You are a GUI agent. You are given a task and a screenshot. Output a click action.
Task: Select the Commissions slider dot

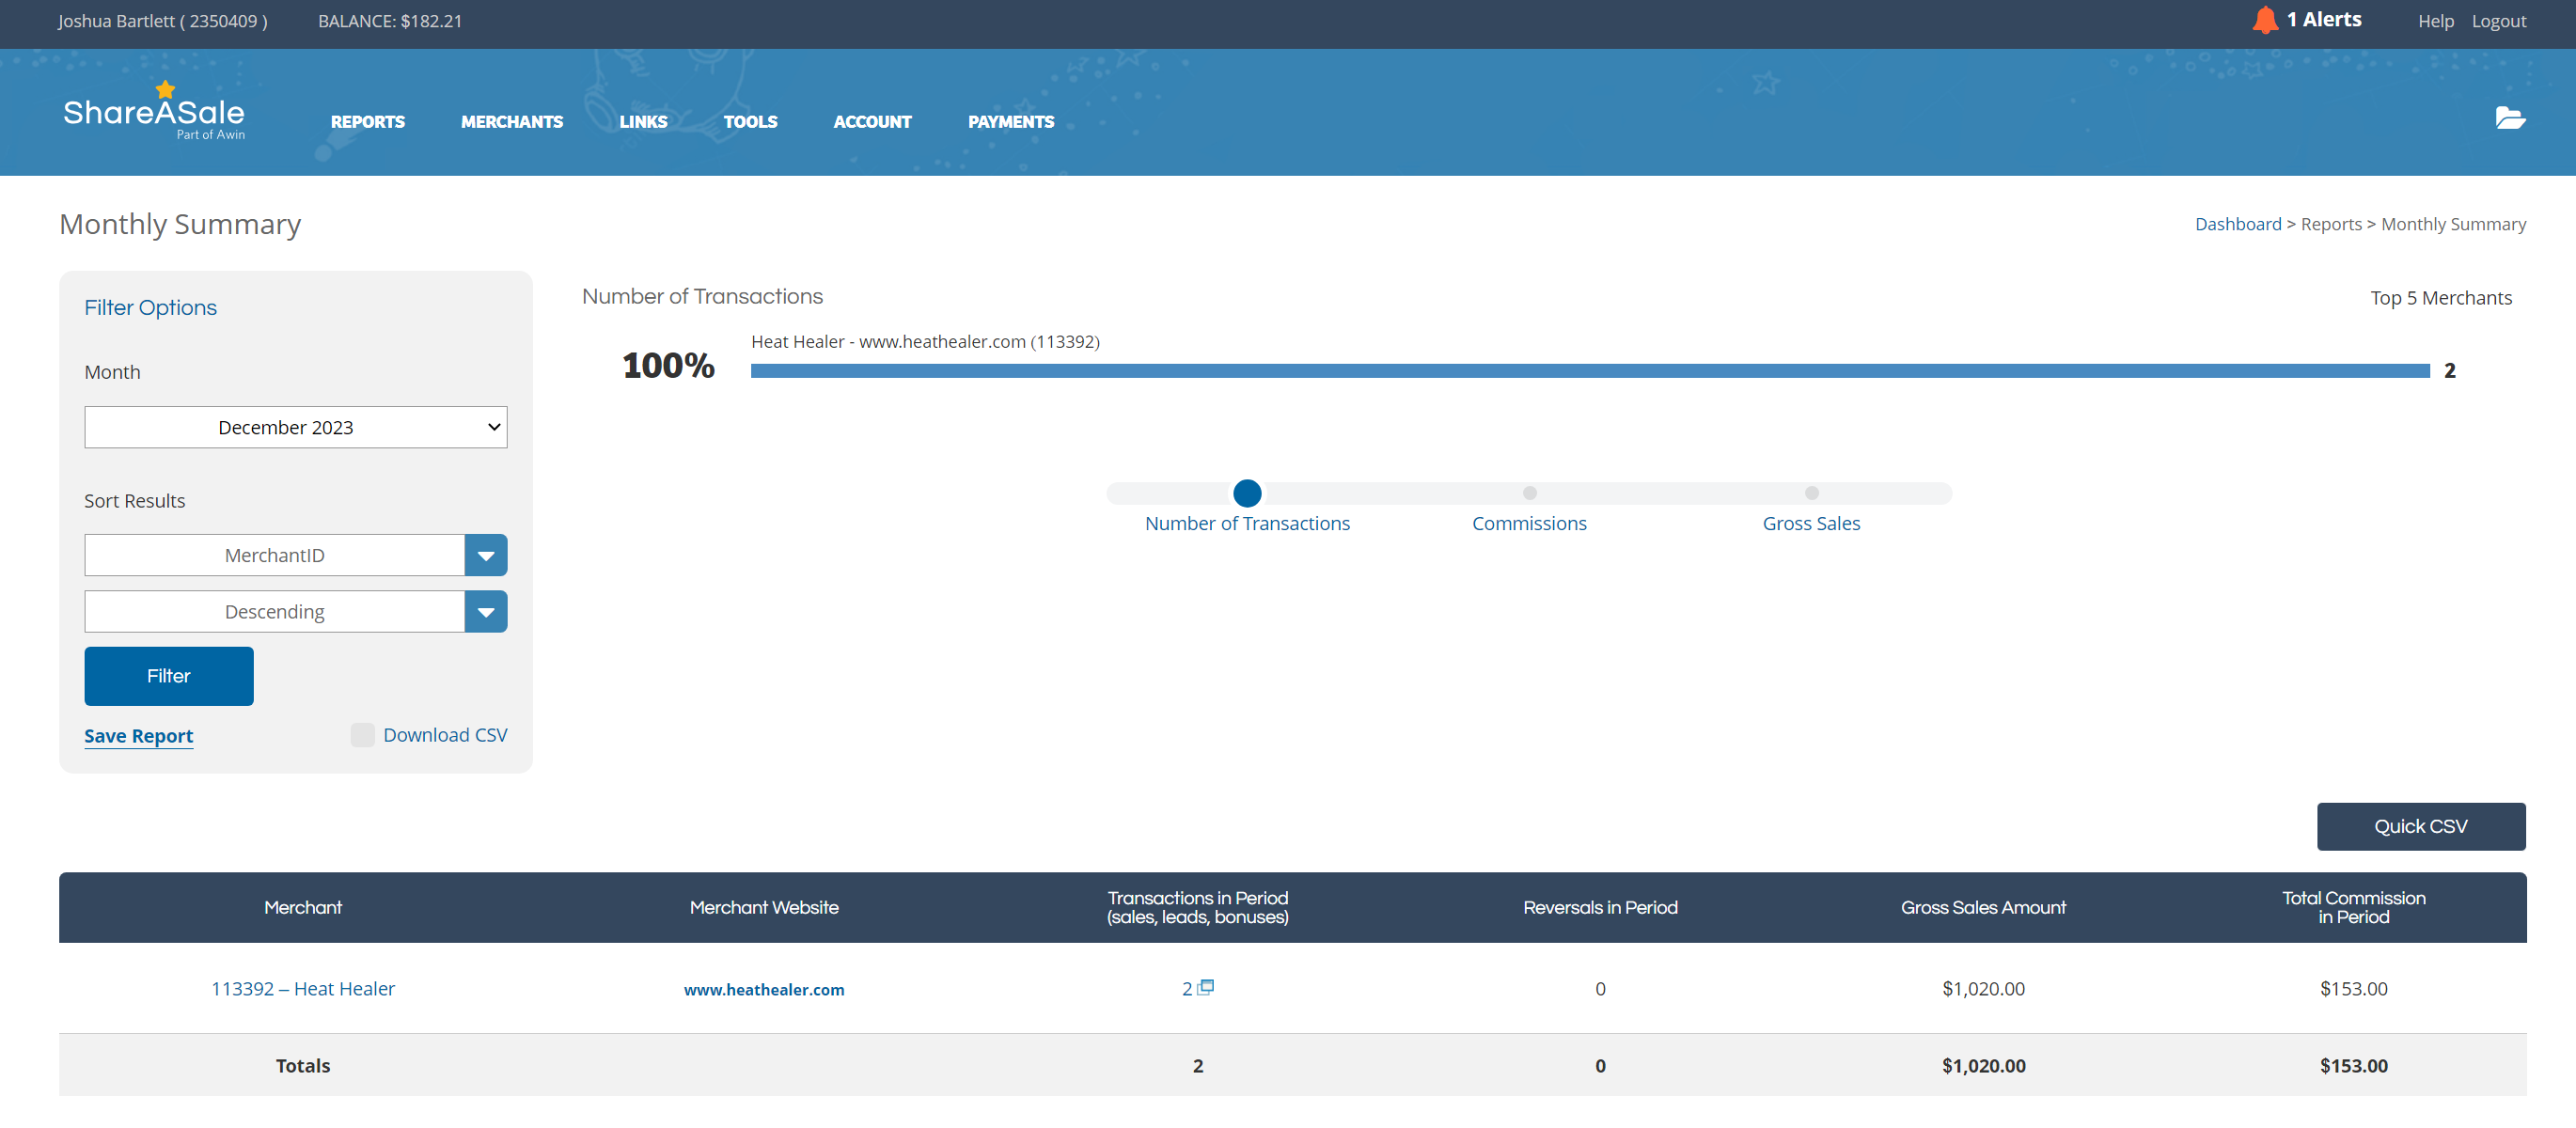tap(1529, 493)
